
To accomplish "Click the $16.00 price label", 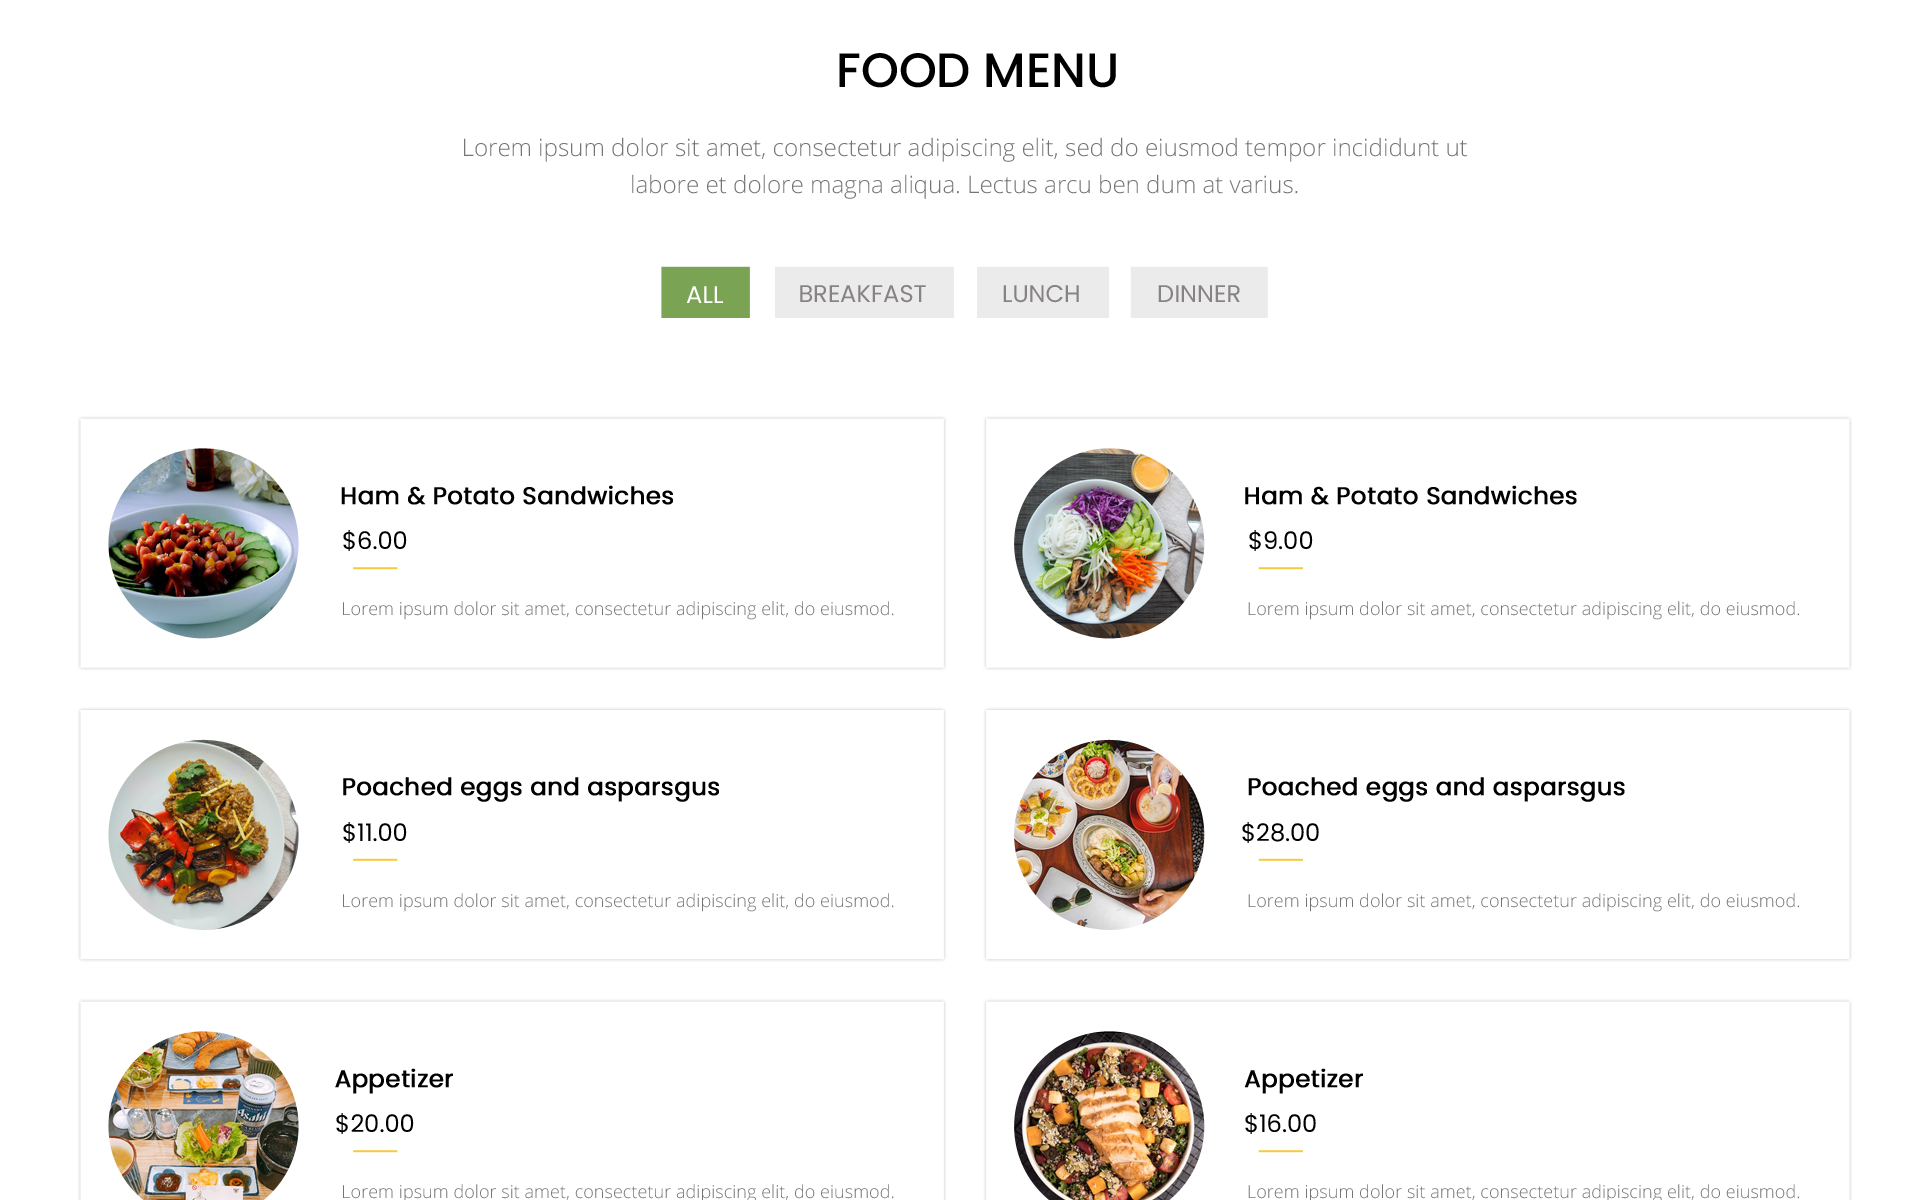I will [1279, 1124].
